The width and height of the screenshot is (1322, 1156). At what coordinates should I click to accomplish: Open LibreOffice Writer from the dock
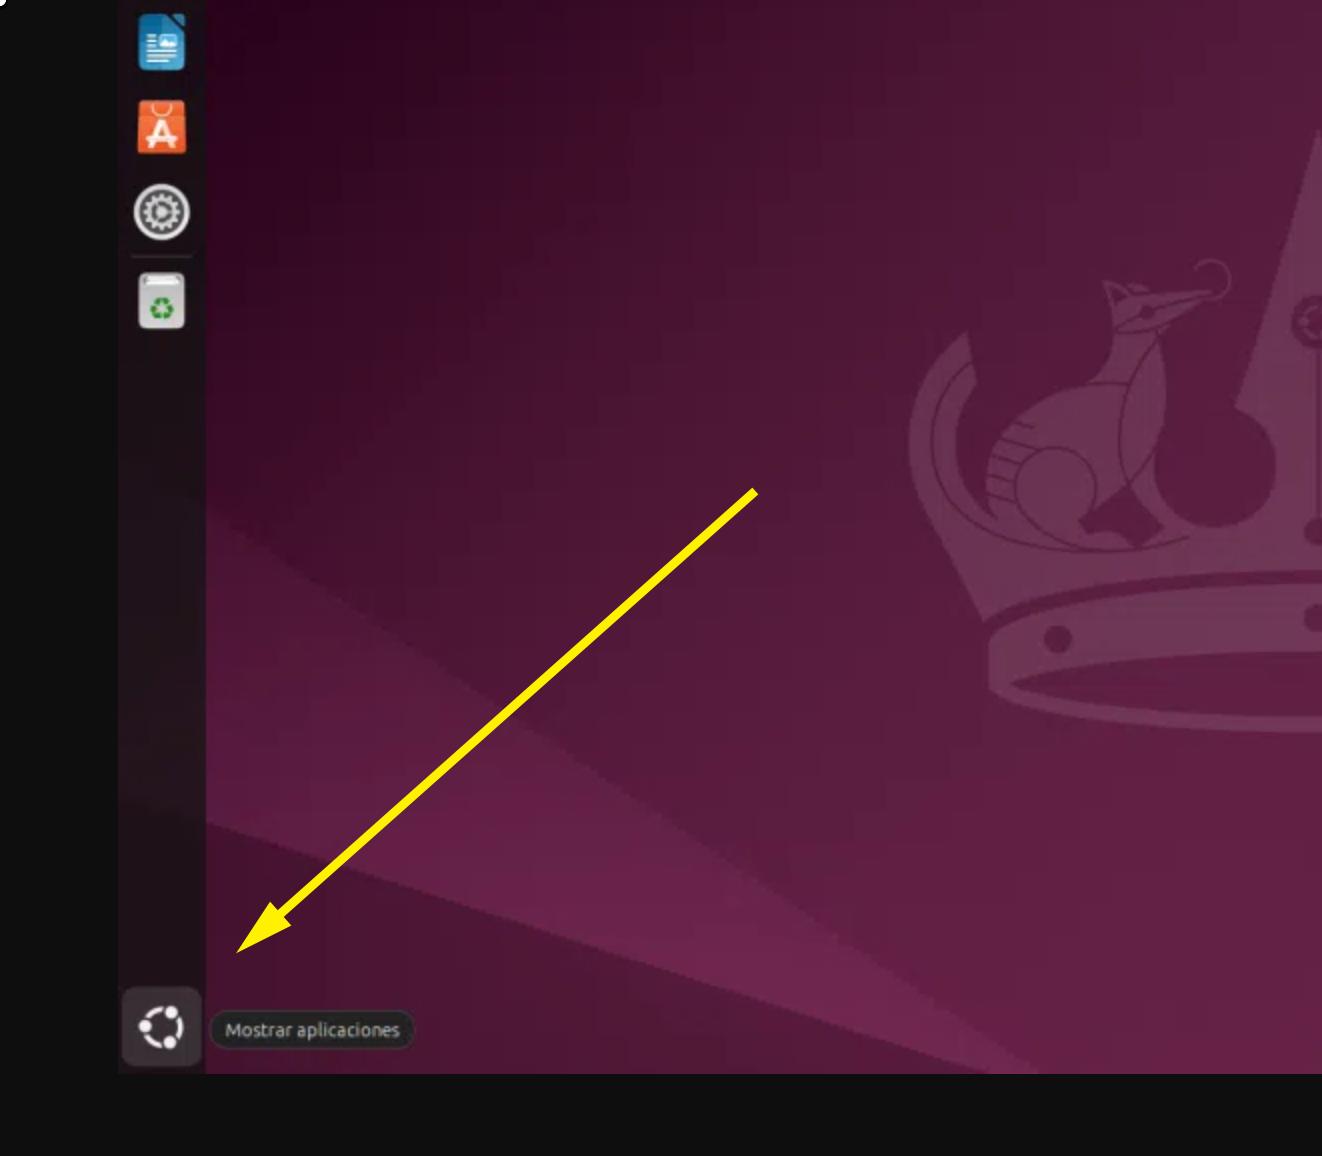pyautogui.click(x=161, y=42)
